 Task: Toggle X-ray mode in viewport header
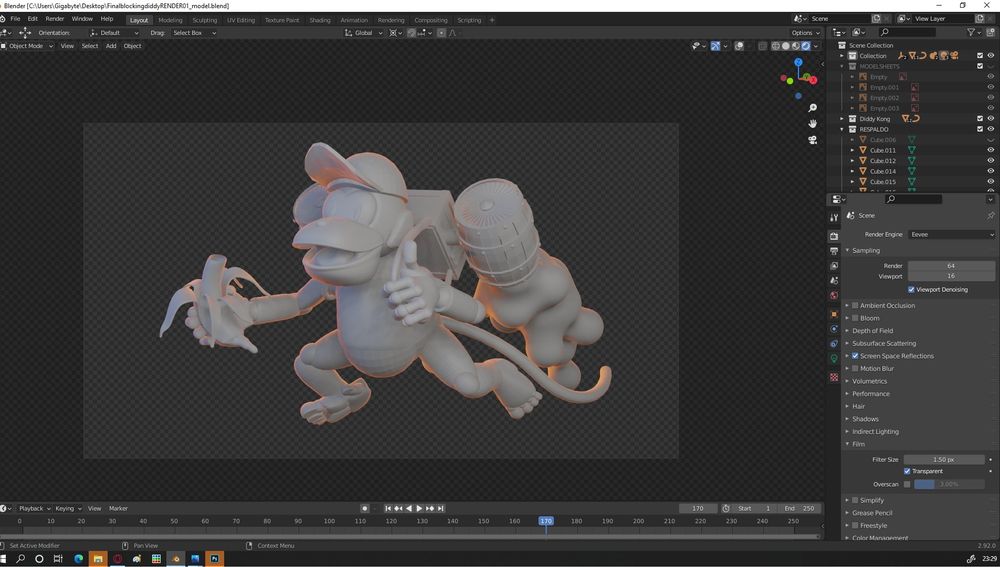(x=762, y=46)
